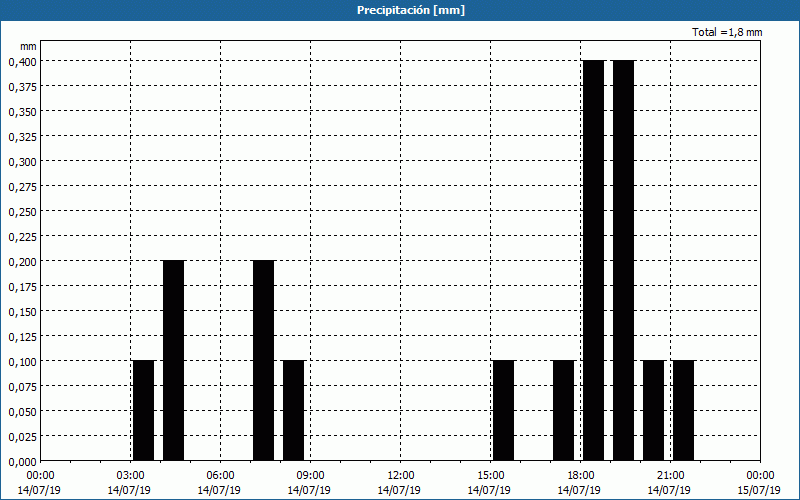Viewport: 800px width, 500px height.
Task: Select the 15/07/19 date label
Action: 759,490
